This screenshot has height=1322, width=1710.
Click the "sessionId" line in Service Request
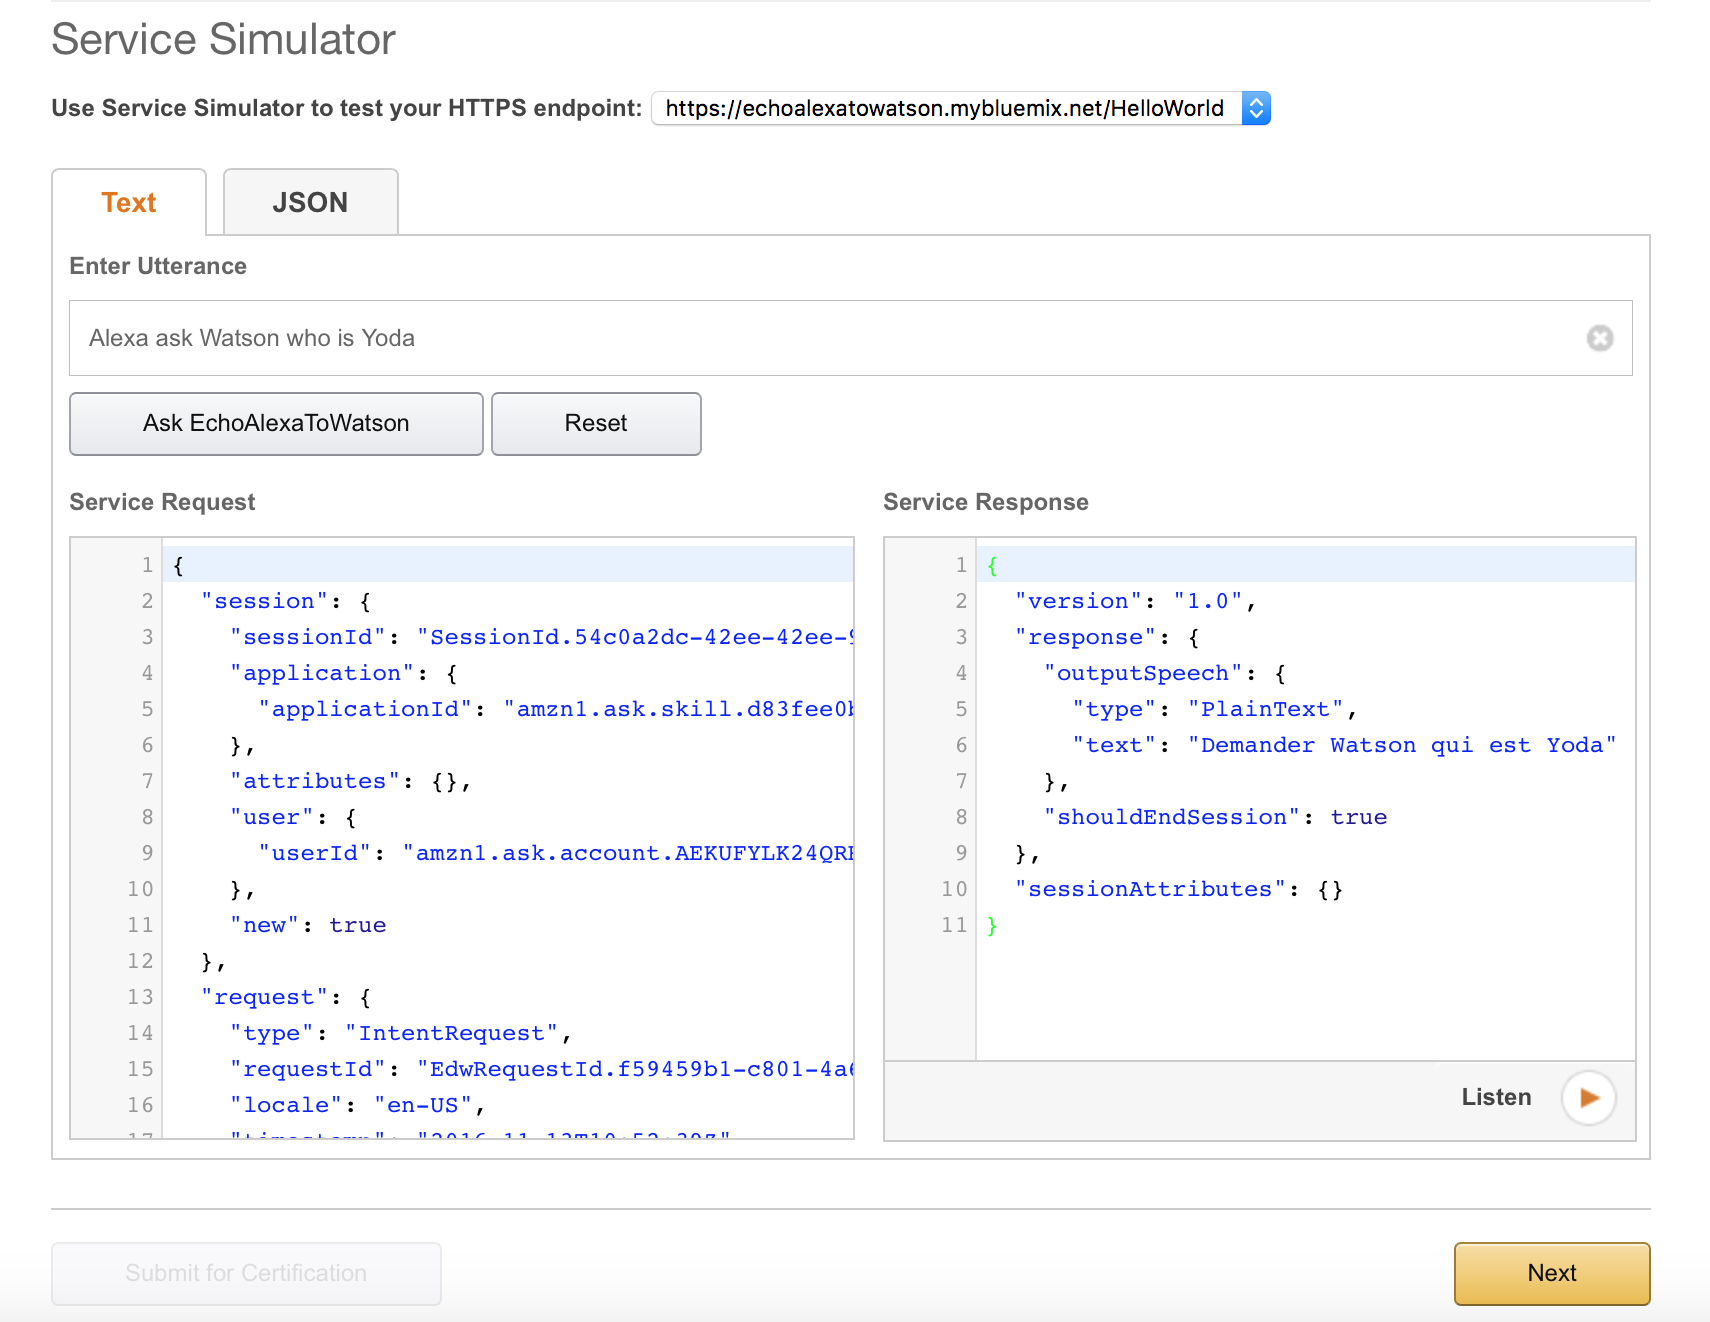tap(541, 637)
